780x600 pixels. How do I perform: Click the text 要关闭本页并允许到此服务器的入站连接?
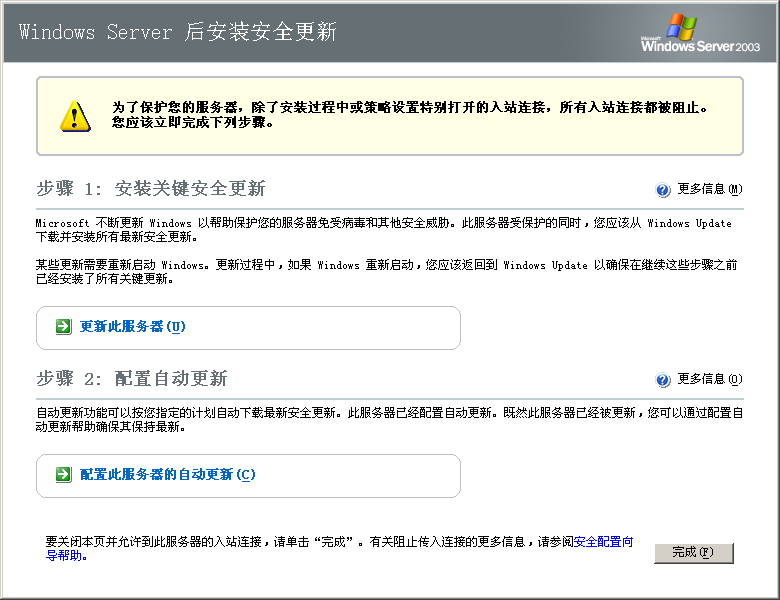tap(154, 542)
